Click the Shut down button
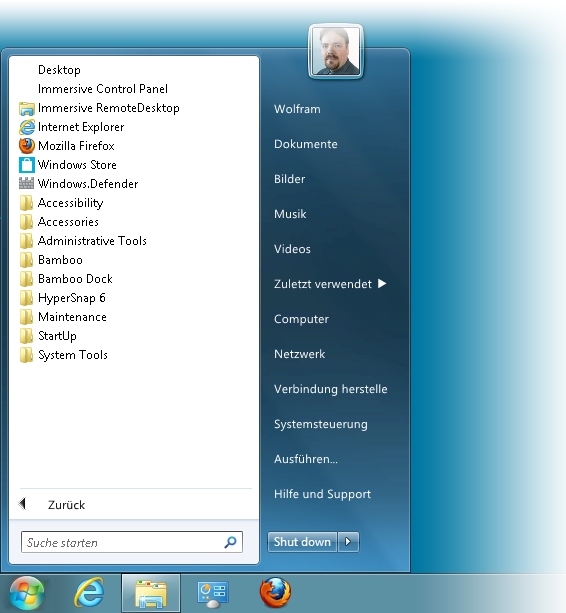This screenshot has width=566, height=613. point(302,542)
